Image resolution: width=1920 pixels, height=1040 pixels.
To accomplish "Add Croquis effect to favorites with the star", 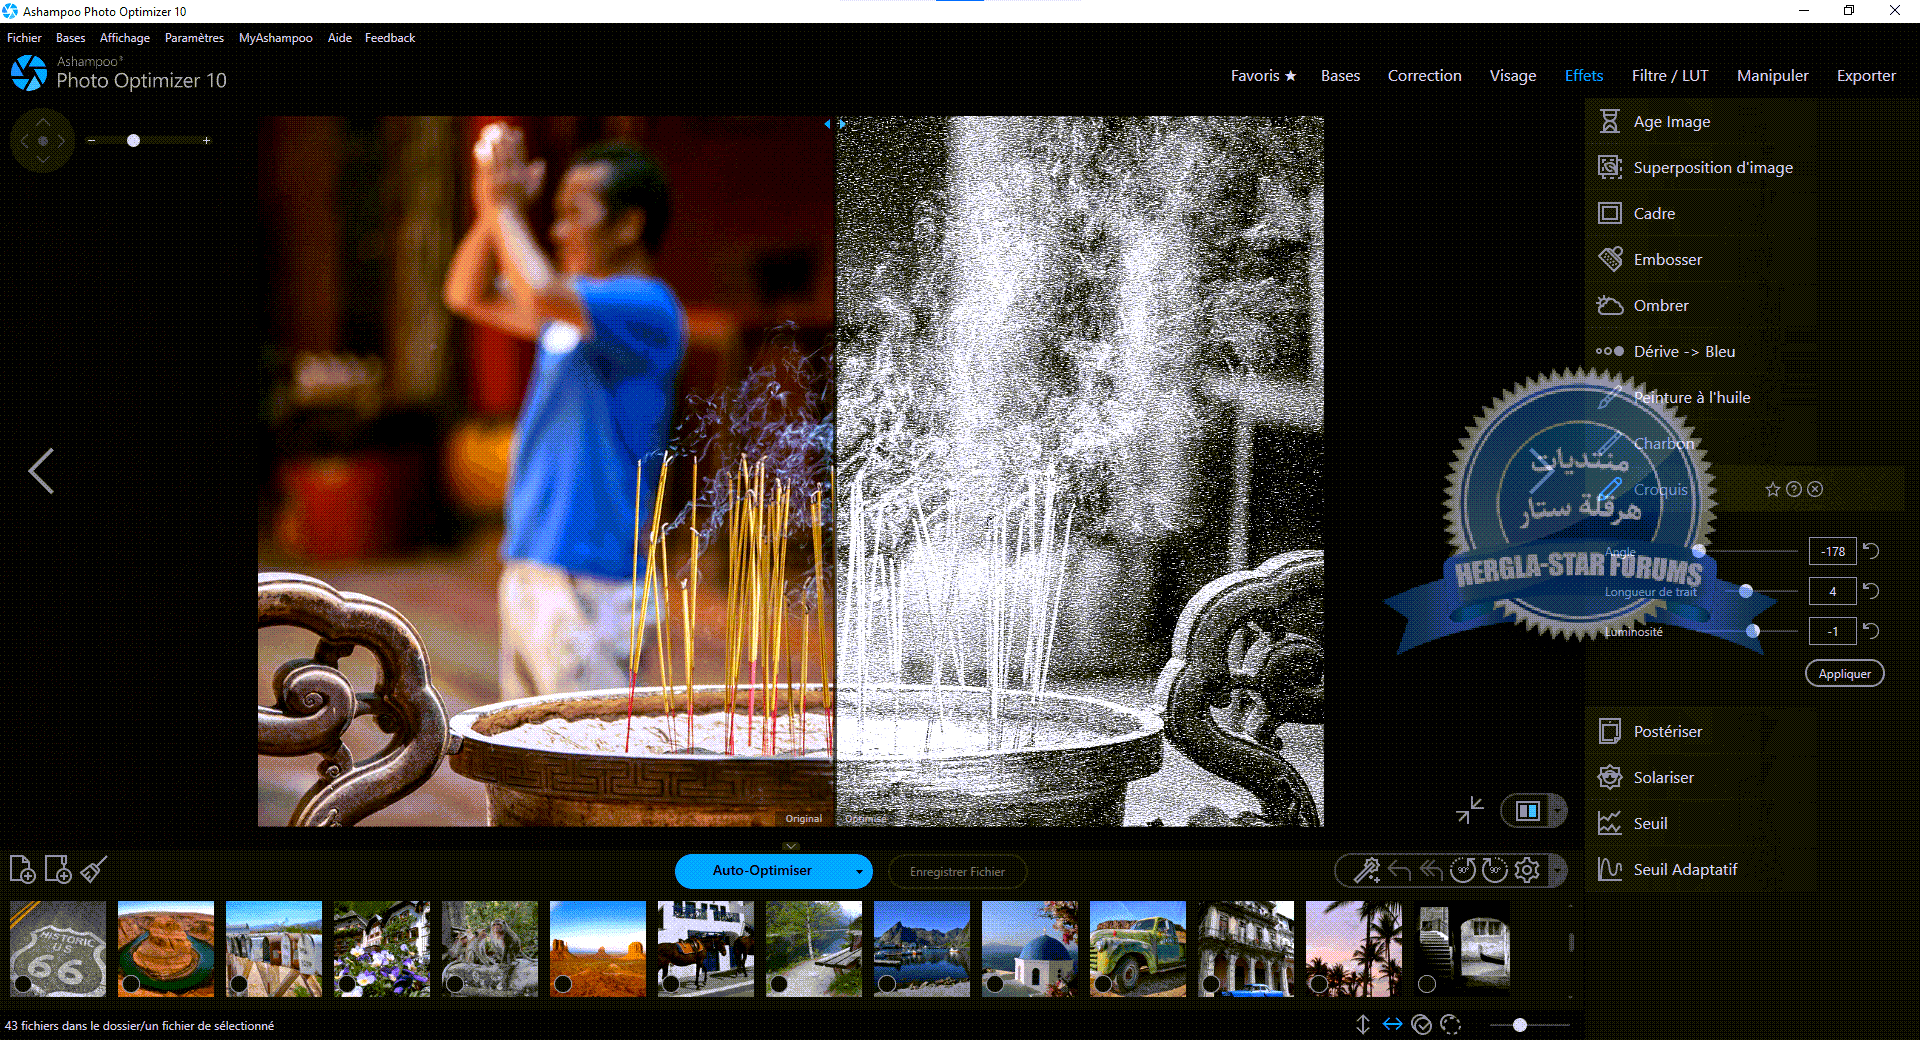I will pos(1773,490).
